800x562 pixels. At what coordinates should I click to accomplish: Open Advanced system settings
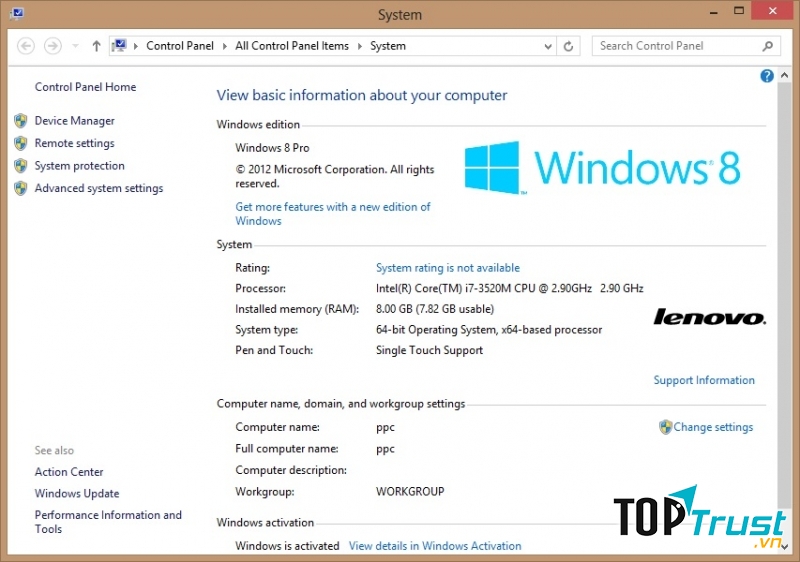[99, 188]
